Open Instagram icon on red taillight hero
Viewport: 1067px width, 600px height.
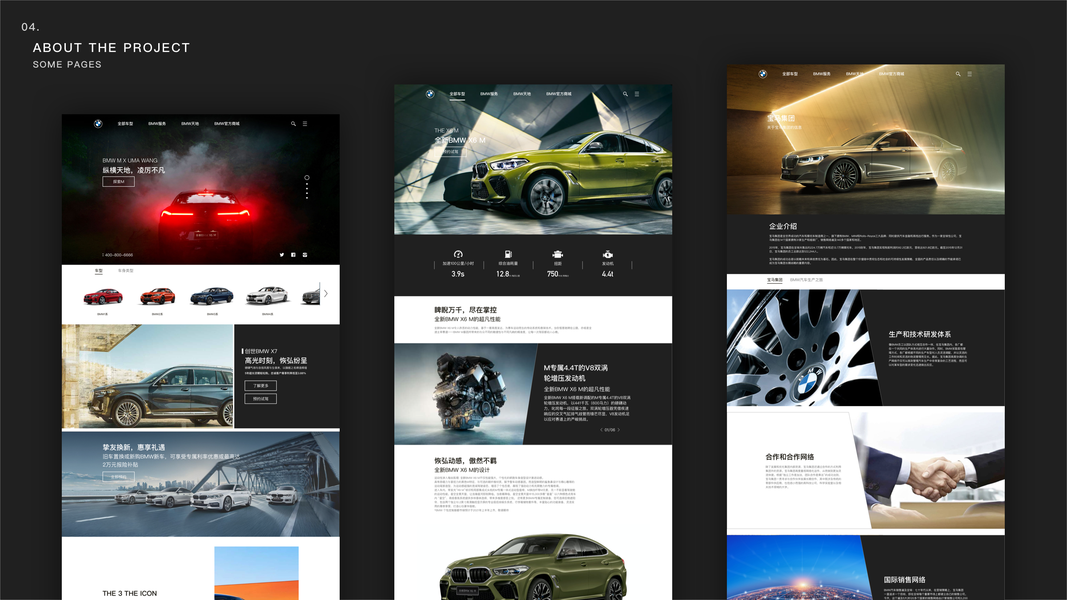(x=305, y=255)
